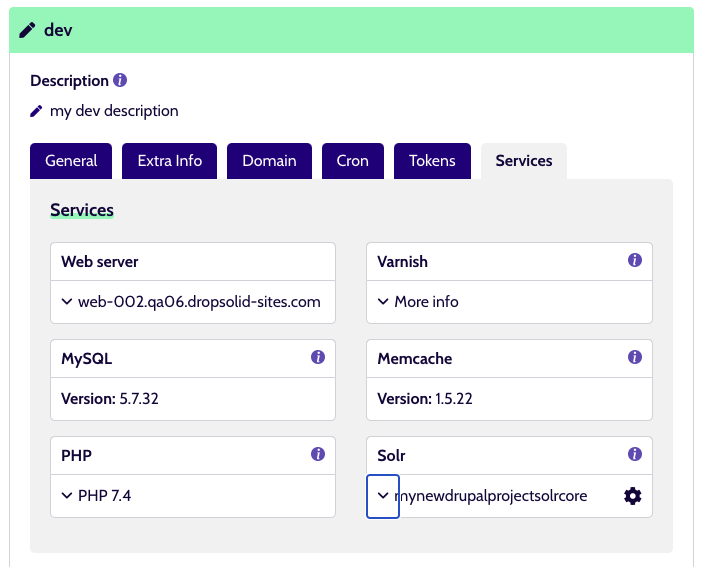The height and width of the screenshot is (567, 703).
Task: Click the PHP info icon
Action: (x=318, y=454)
